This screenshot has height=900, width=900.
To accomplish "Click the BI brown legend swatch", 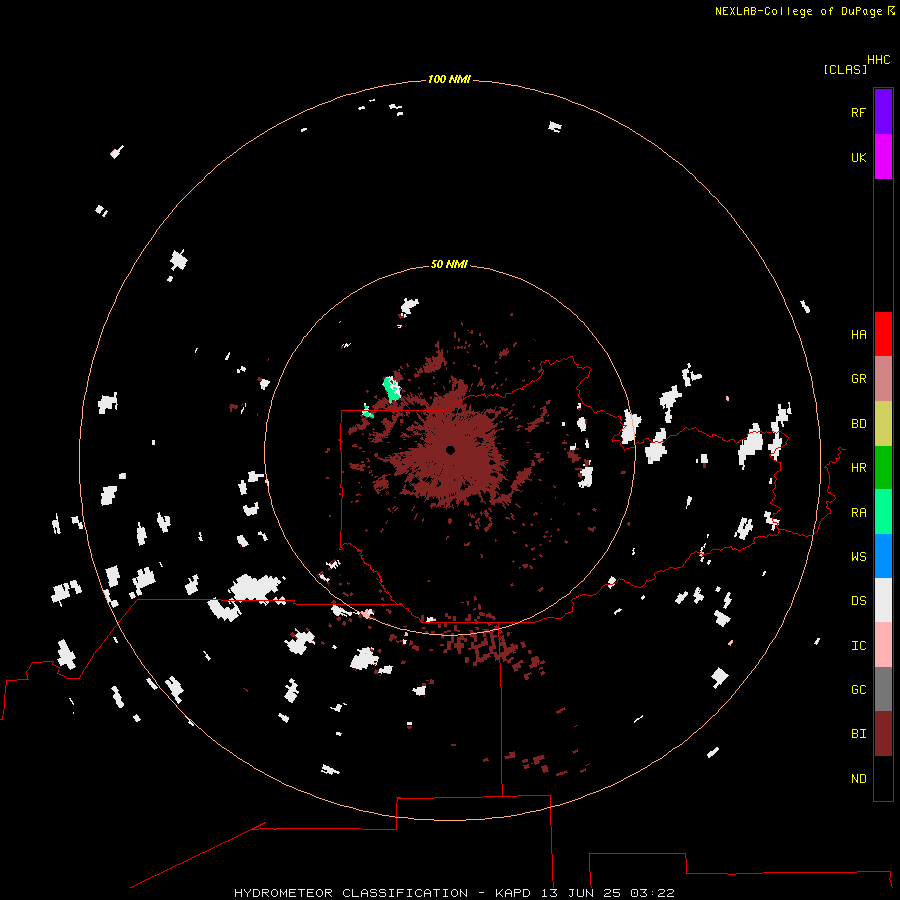I will [x=883, y=734].
